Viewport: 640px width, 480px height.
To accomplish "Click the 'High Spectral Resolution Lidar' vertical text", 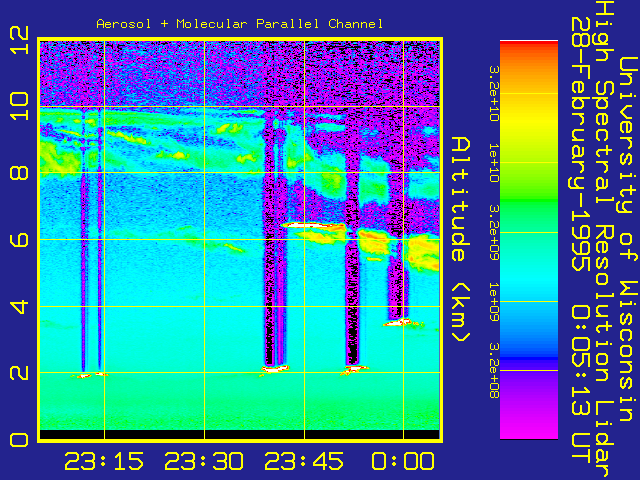I will pos(604,241).
